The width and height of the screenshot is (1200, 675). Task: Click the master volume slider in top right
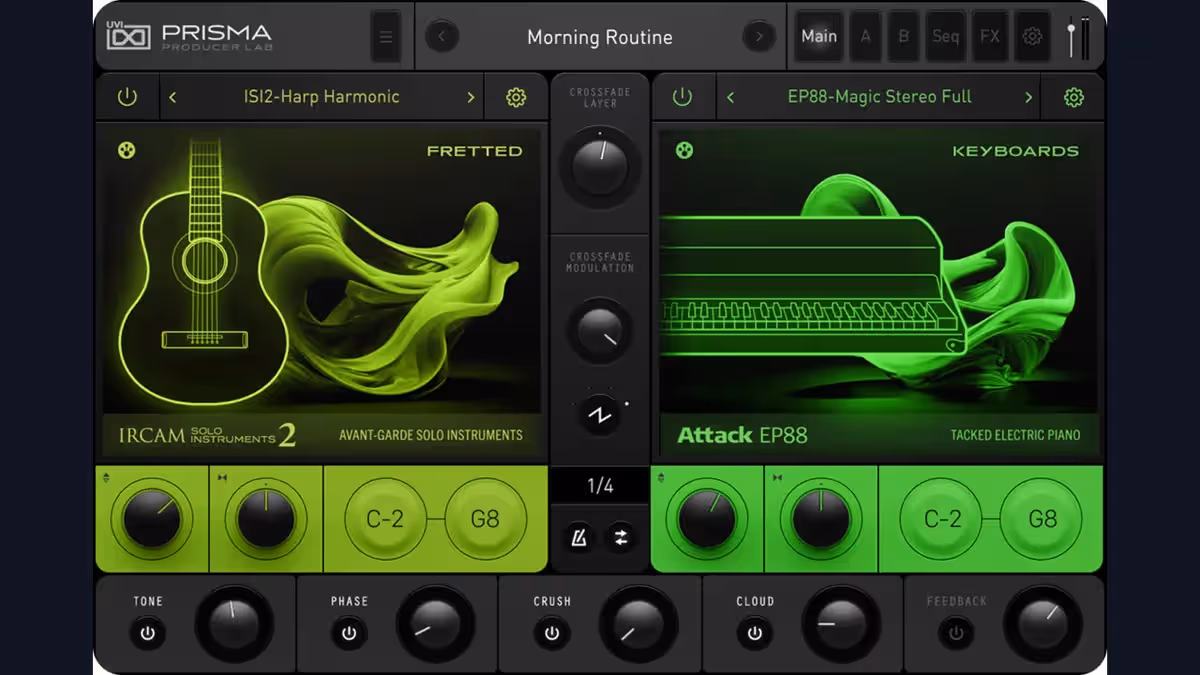[x=1071, y=37]
